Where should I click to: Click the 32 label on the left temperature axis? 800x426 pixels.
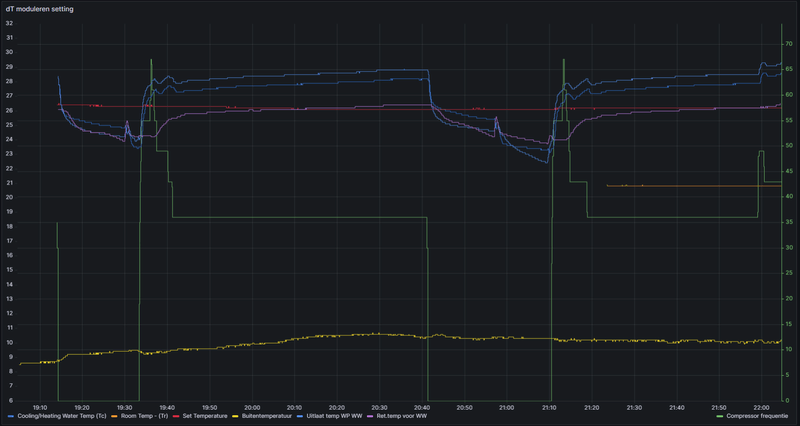(x=9, y=23)
